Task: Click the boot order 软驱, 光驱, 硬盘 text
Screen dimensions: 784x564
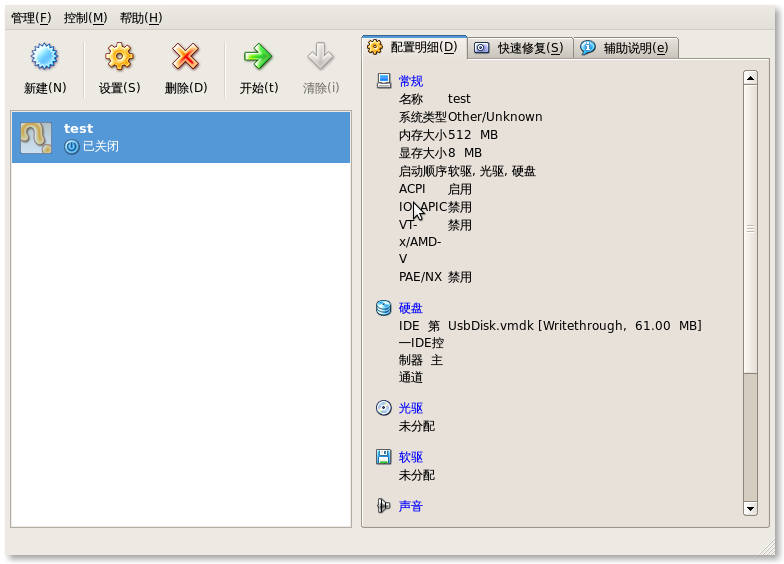Action: click(x=492, y=172)
